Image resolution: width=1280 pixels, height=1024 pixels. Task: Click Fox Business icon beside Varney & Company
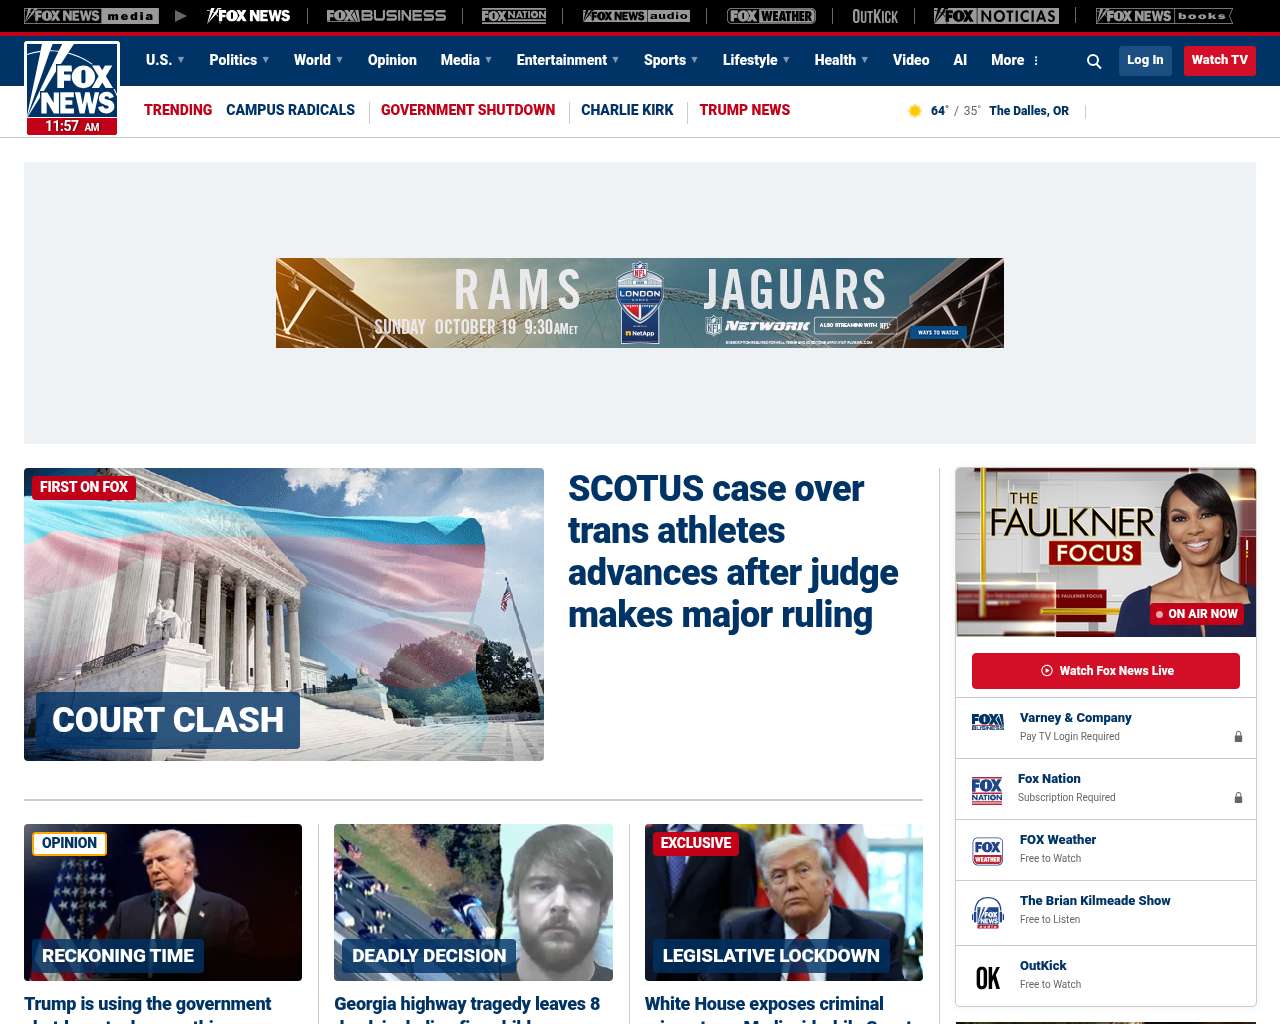(988, 722)
